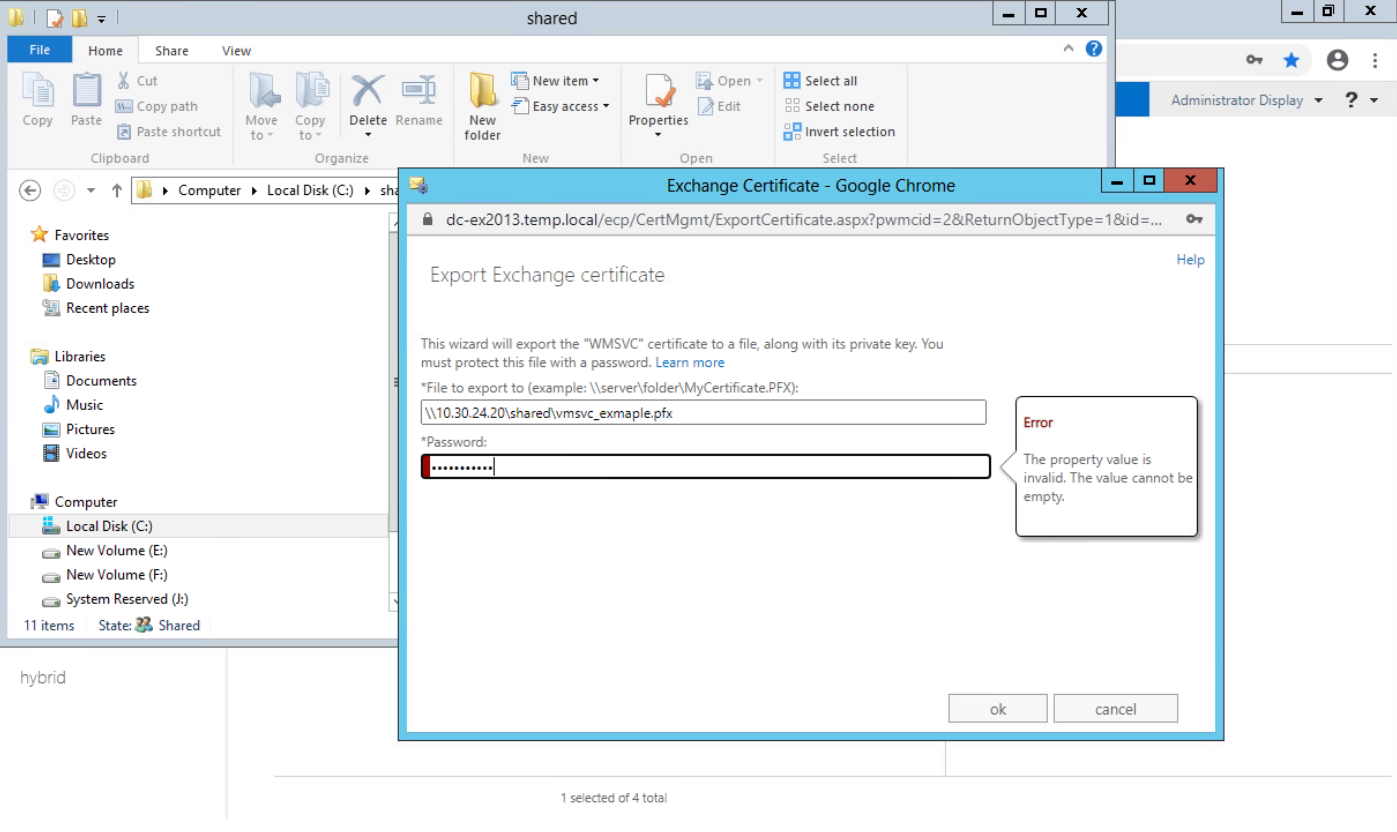Expand the Administrator Display dropdown
This screenshot has width=1397, height=832.
click(x=1246, y=100)
